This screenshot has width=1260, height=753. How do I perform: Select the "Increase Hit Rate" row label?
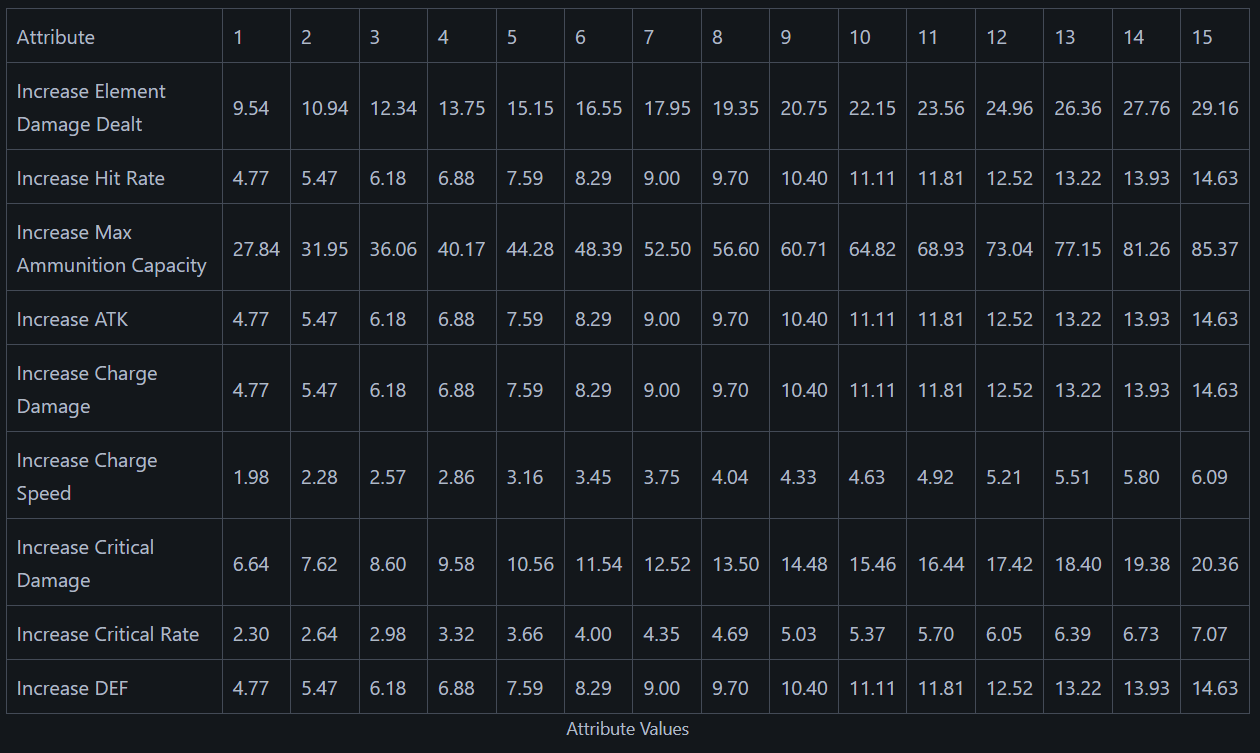(x=91, y=178)
